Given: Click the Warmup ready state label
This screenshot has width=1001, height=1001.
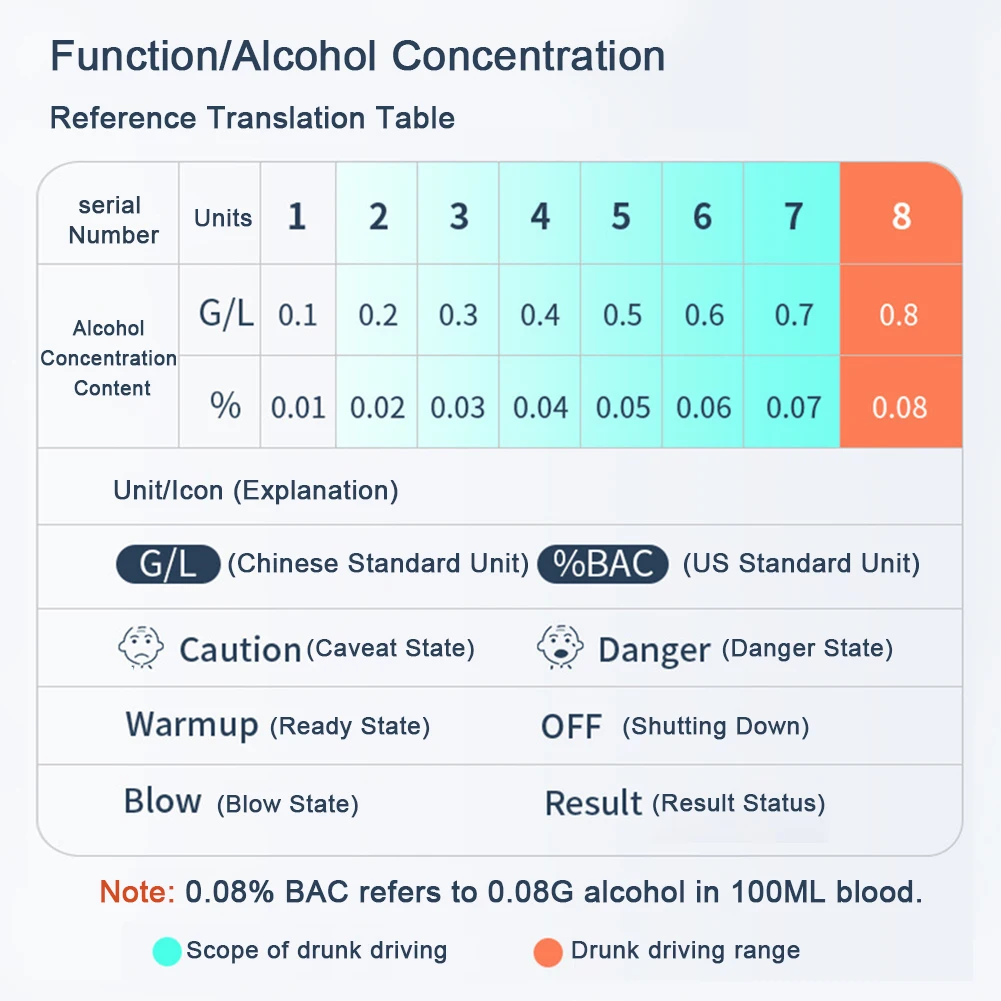Looking at the screenshot, I should click(192, 724).
